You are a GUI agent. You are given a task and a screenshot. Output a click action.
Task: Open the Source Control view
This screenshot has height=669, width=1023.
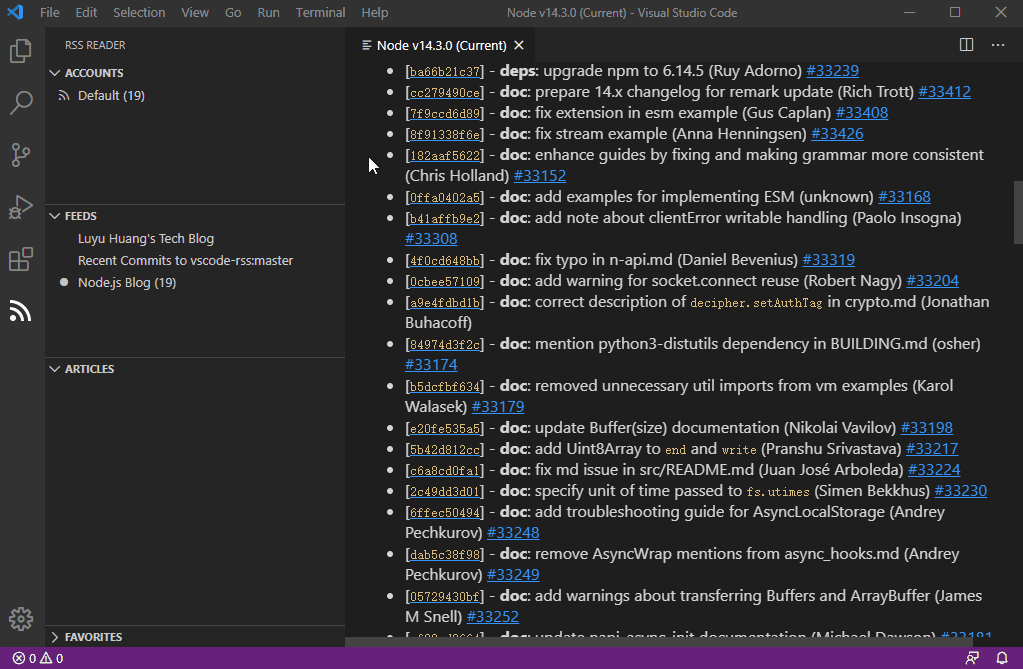coord(21,155)
